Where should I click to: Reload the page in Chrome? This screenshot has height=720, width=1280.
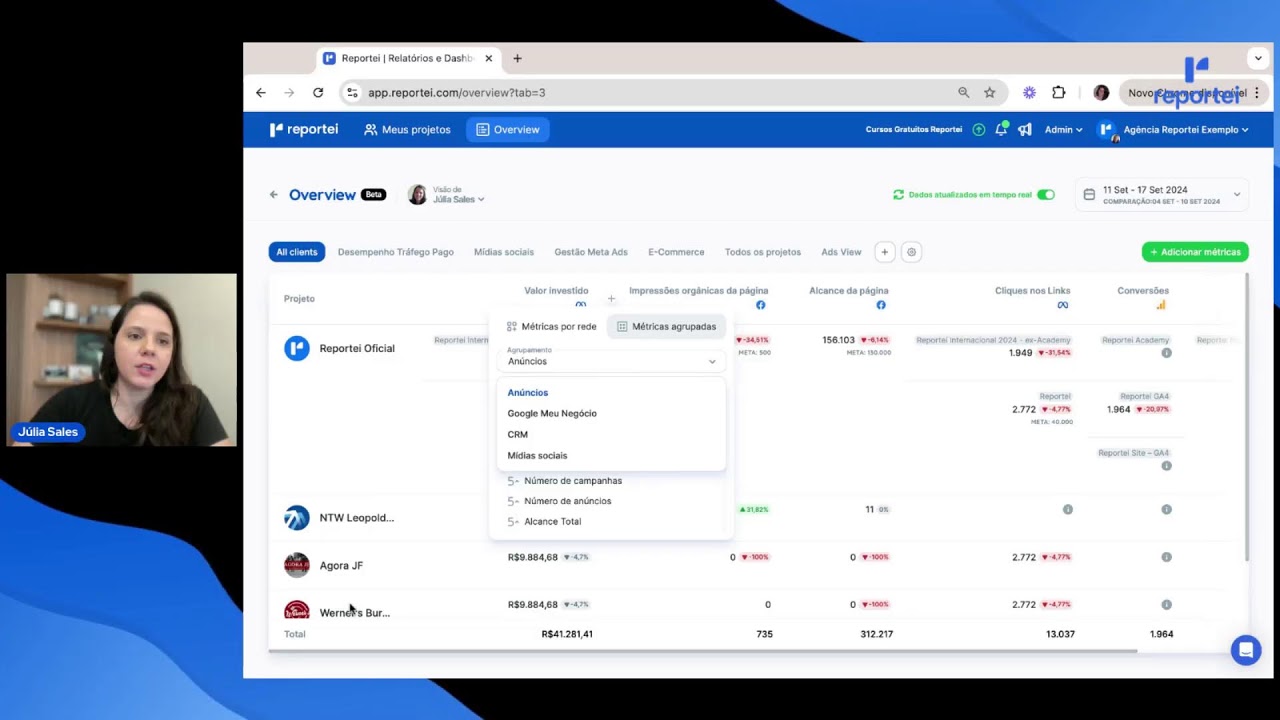[318, 92]
